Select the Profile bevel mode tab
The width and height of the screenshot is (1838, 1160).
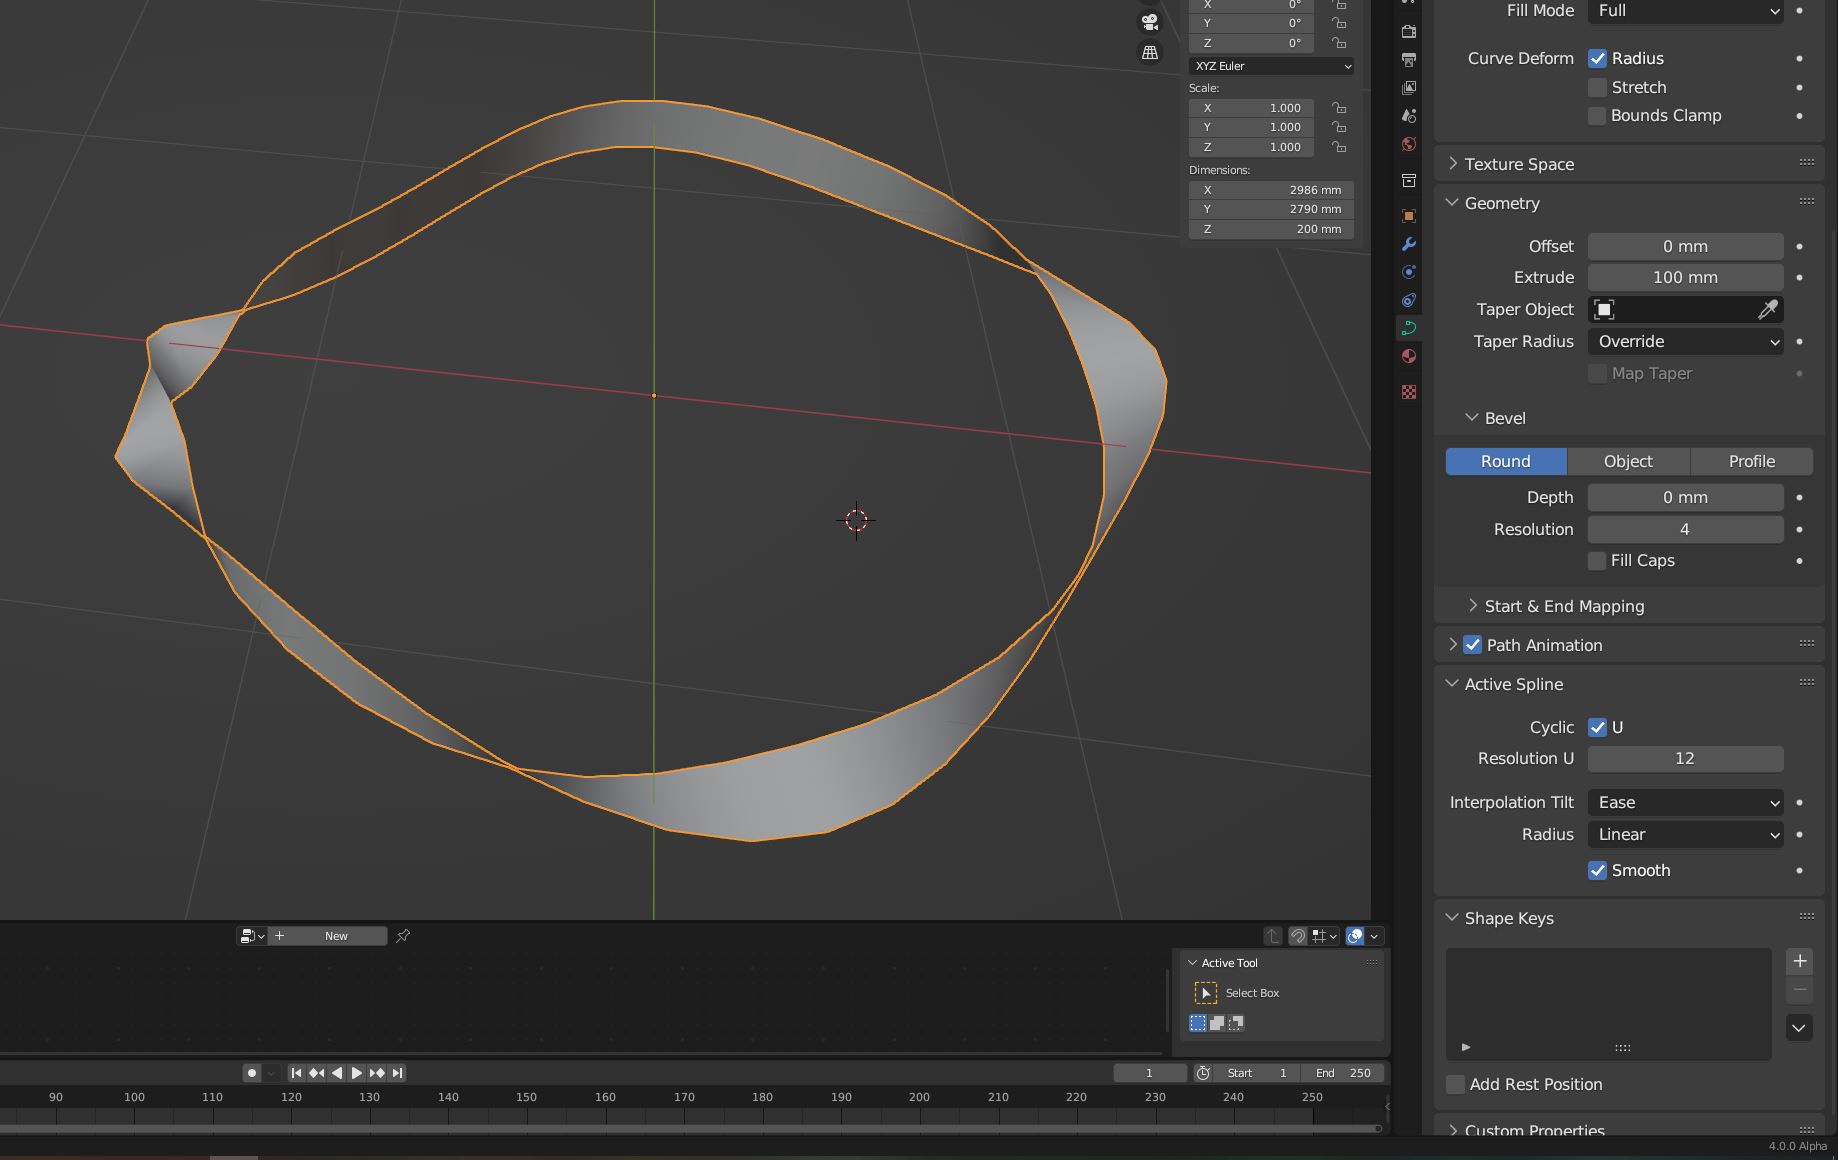pyautogui.click(x=1752, y=462)
